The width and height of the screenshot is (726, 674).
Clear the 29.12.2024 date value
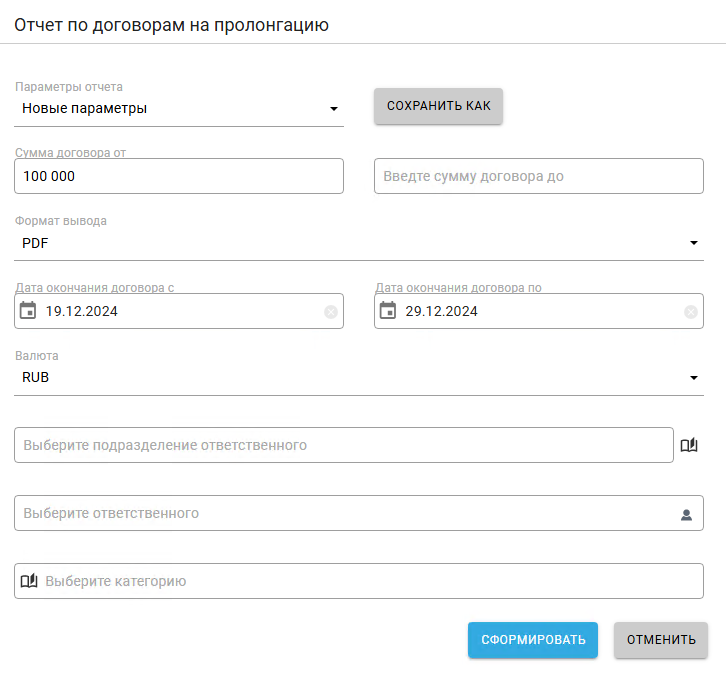[690, 312]
